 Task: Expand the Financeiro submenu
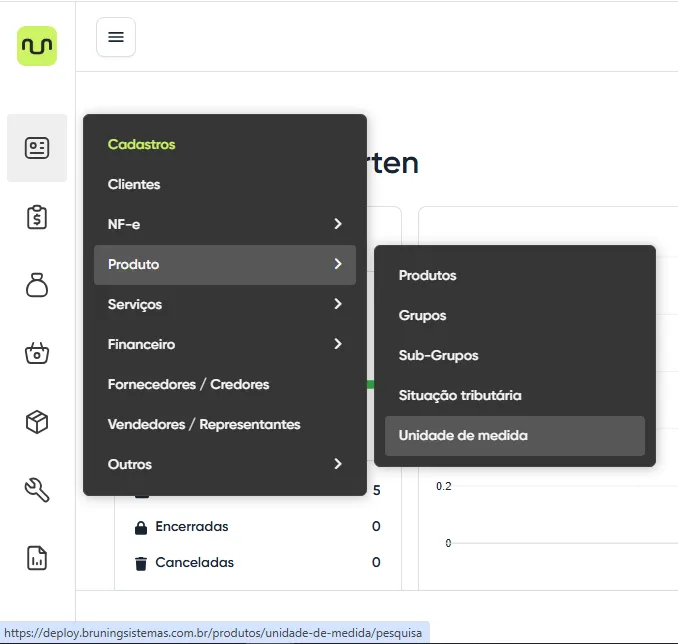224,344
